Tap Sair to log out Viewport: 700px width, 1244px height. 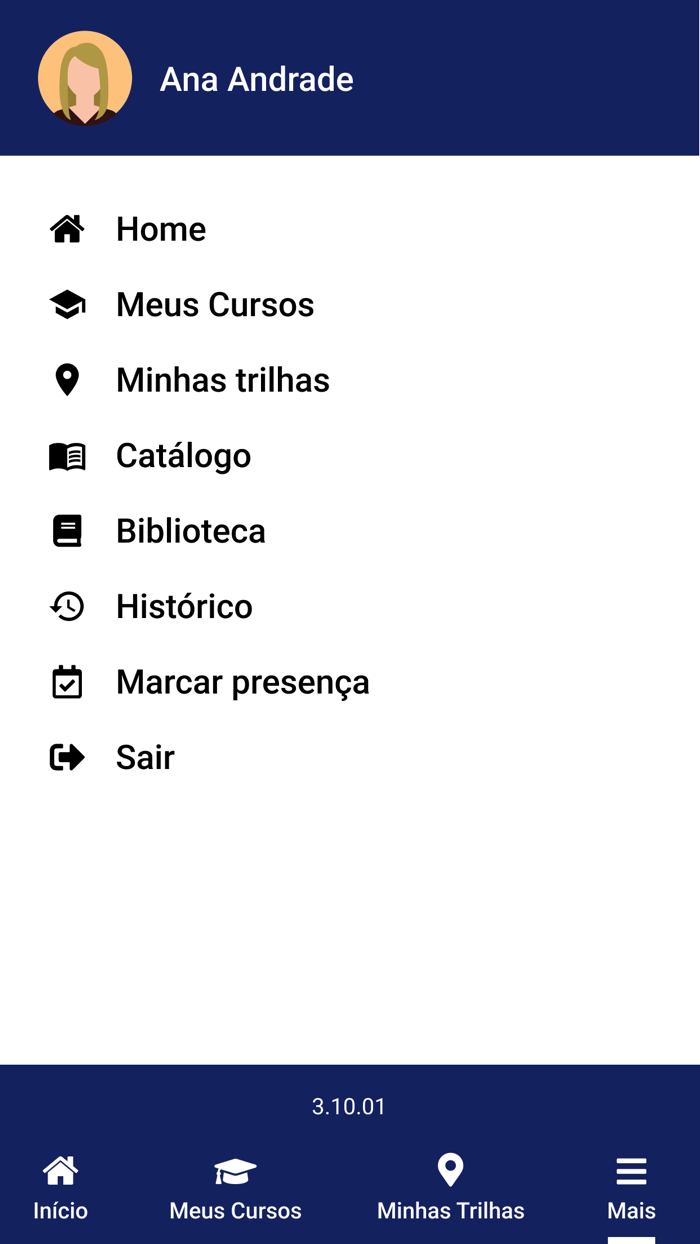coord(145,757)
